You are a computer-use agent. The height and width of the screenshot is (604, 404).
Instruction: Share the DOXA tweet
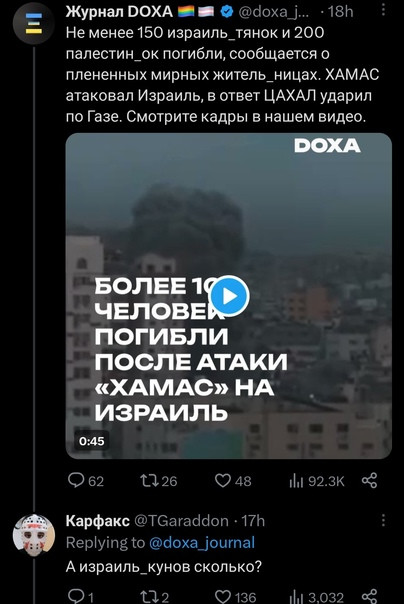coord(370,481)
